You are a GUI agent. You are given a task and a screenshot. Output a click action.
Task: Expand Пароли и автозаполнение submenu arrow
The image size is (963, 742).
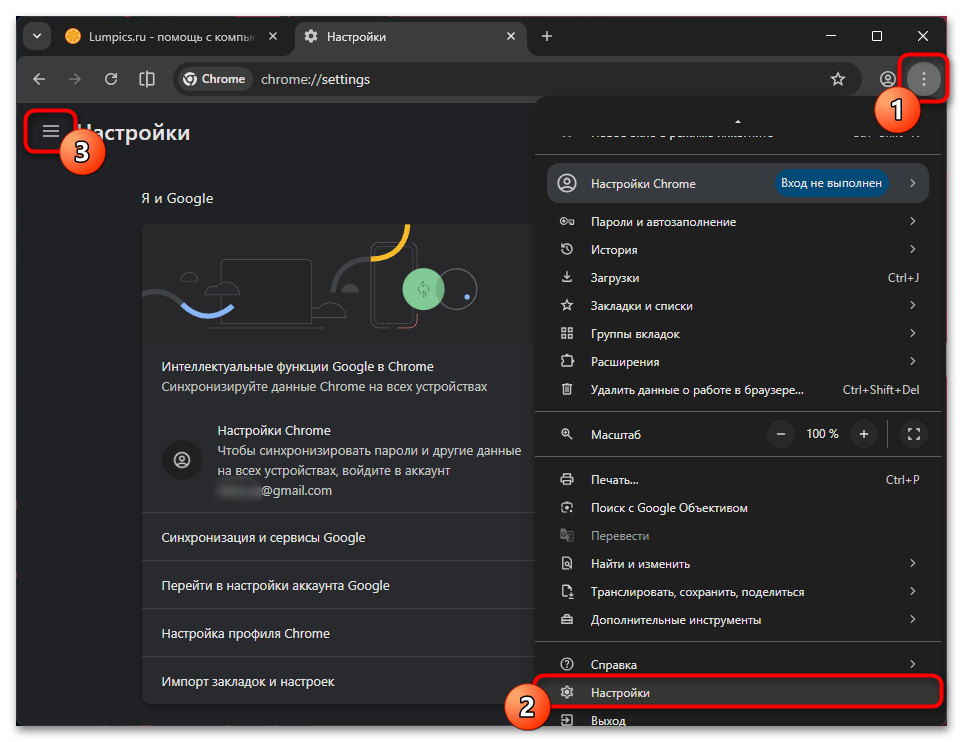(913, 221)
